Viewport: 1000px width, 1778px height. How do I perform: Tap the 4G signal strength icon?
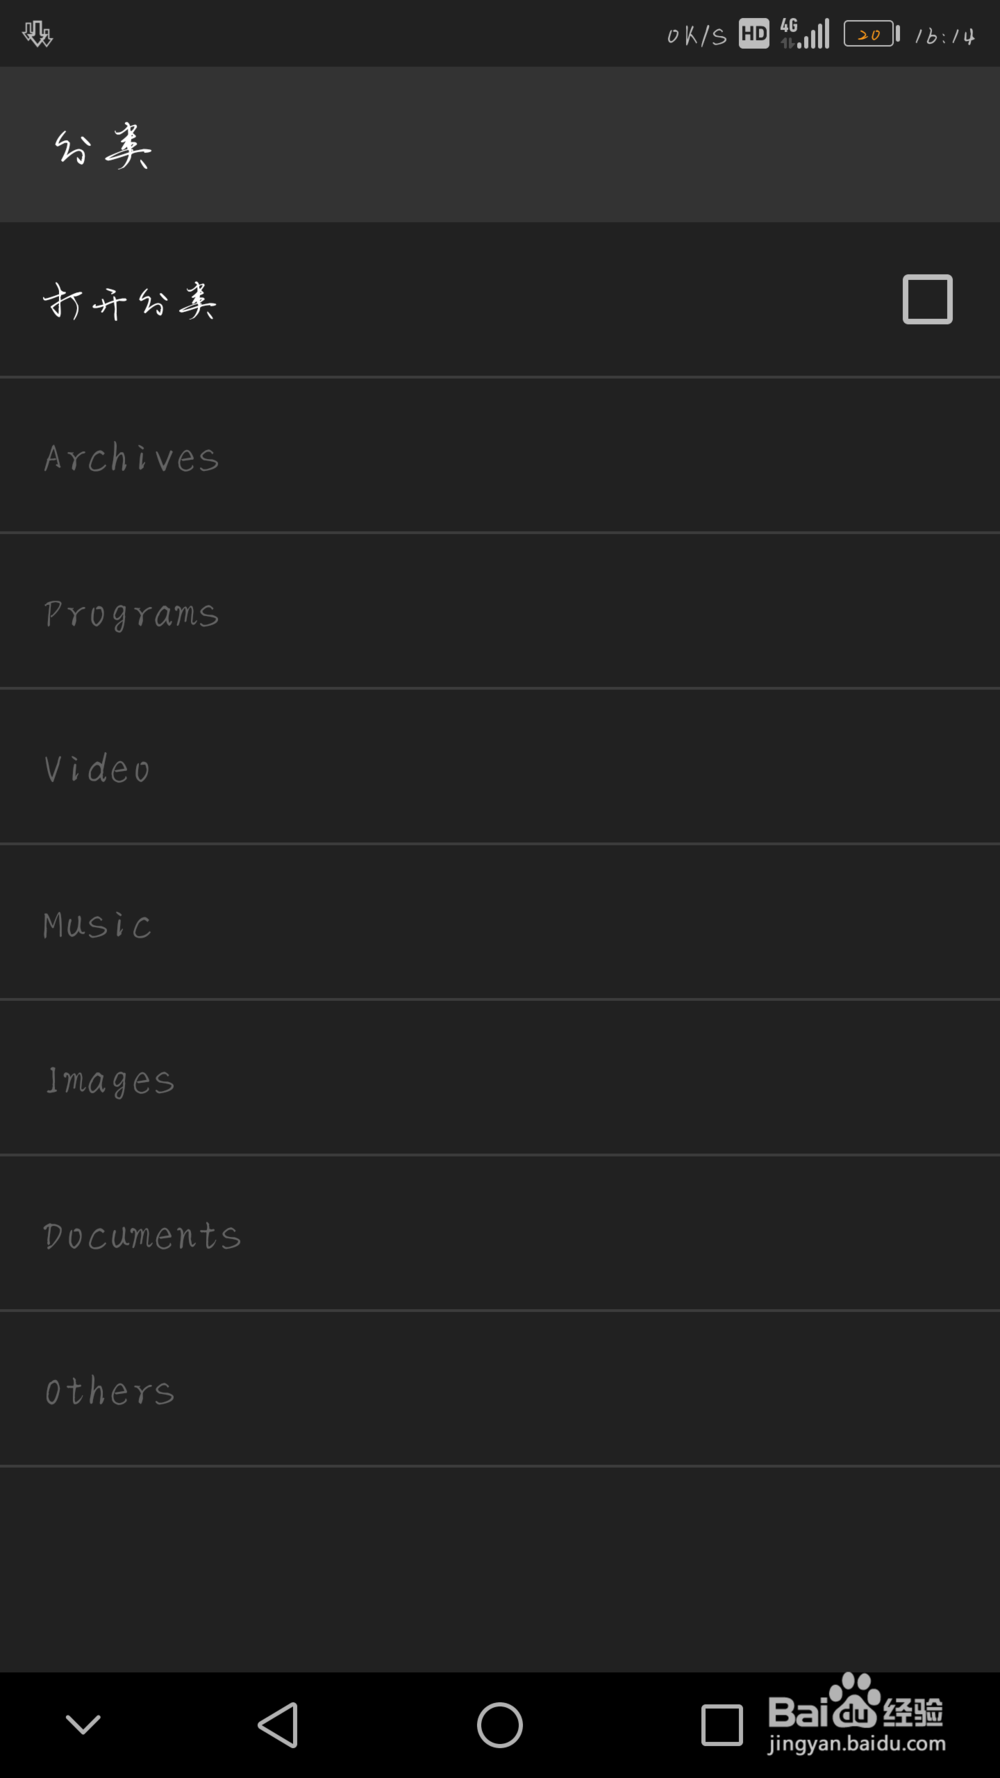pyautogui.click(x=805, y=33)
